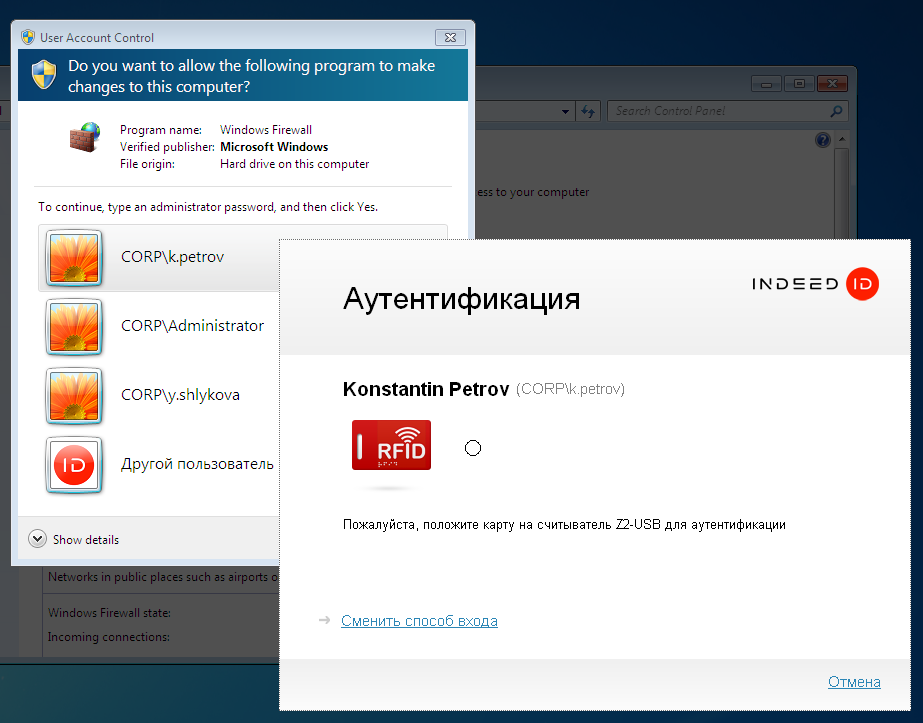Screen dimensions: 923x723
Task: Click the Control Panel refresh arrows button
Action: (x=588, y=111)
